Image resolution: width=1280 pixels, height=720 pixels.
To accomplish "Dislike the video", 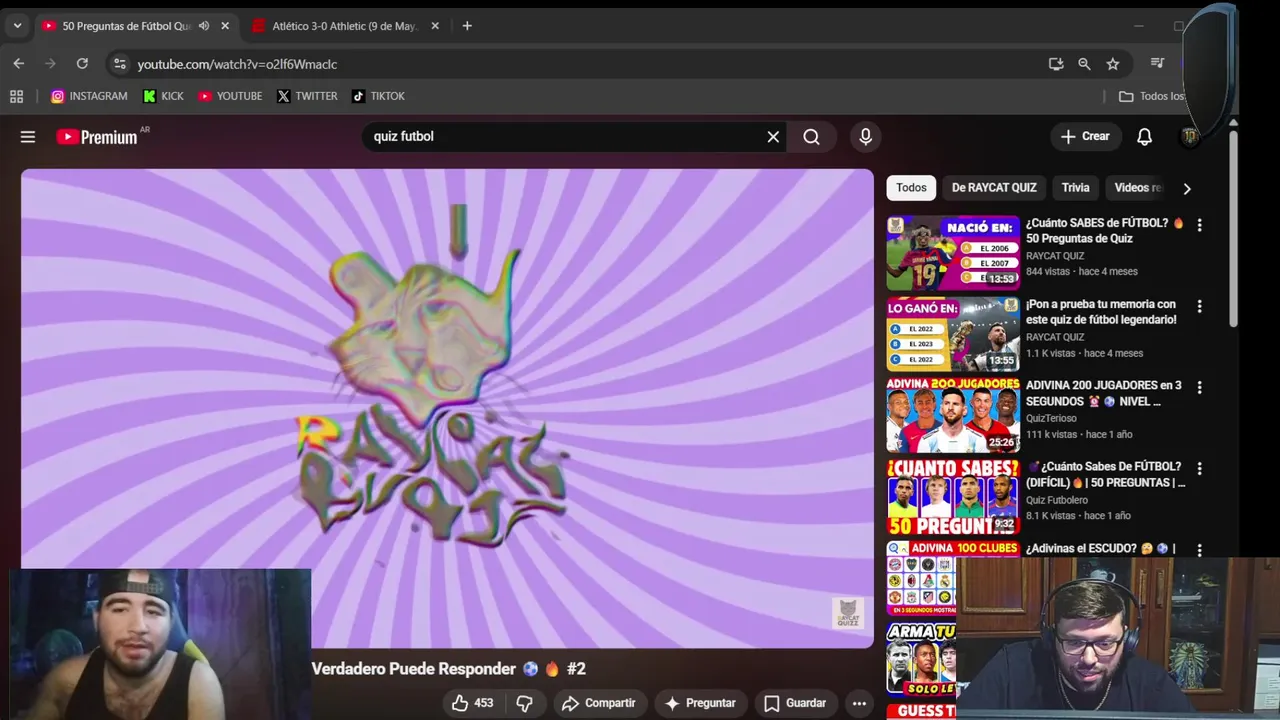I will tap(524, 703).
